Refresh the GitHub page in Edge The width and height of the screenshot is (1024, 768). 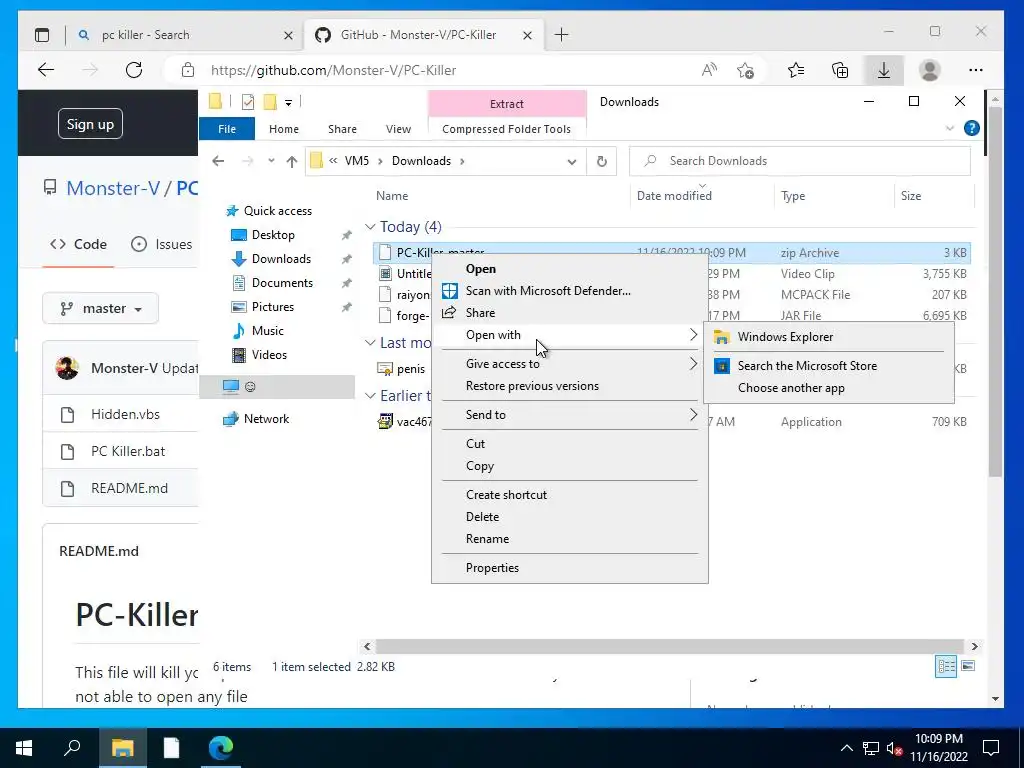tap(134, 70)
